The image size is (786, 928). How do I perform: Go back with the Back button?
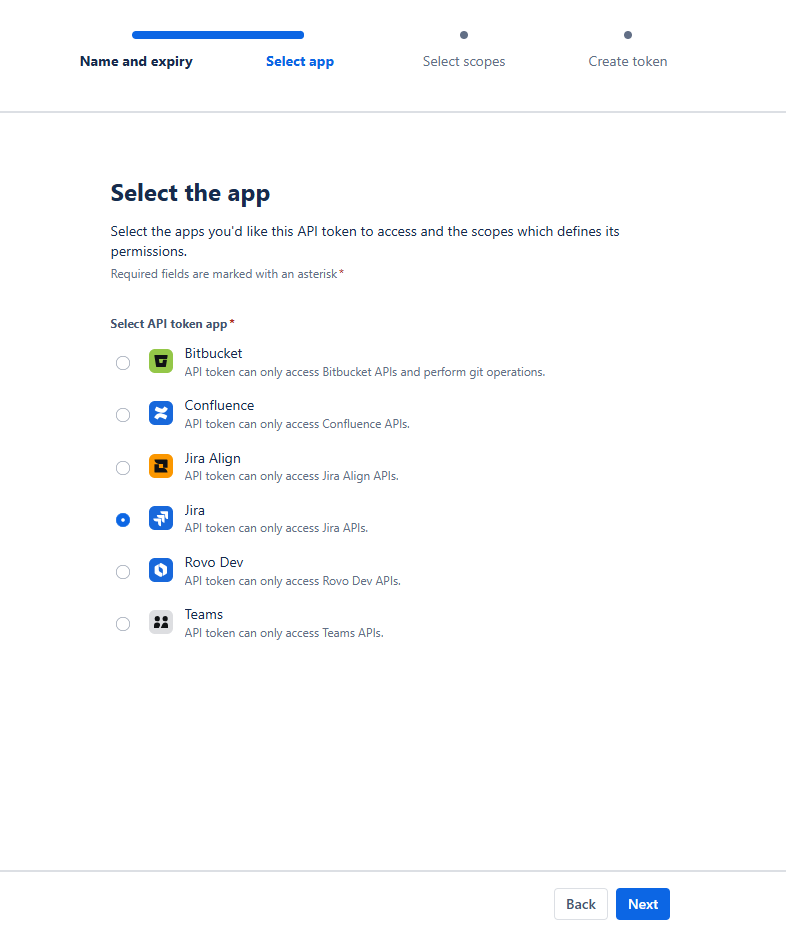click(x=581, y=904)
